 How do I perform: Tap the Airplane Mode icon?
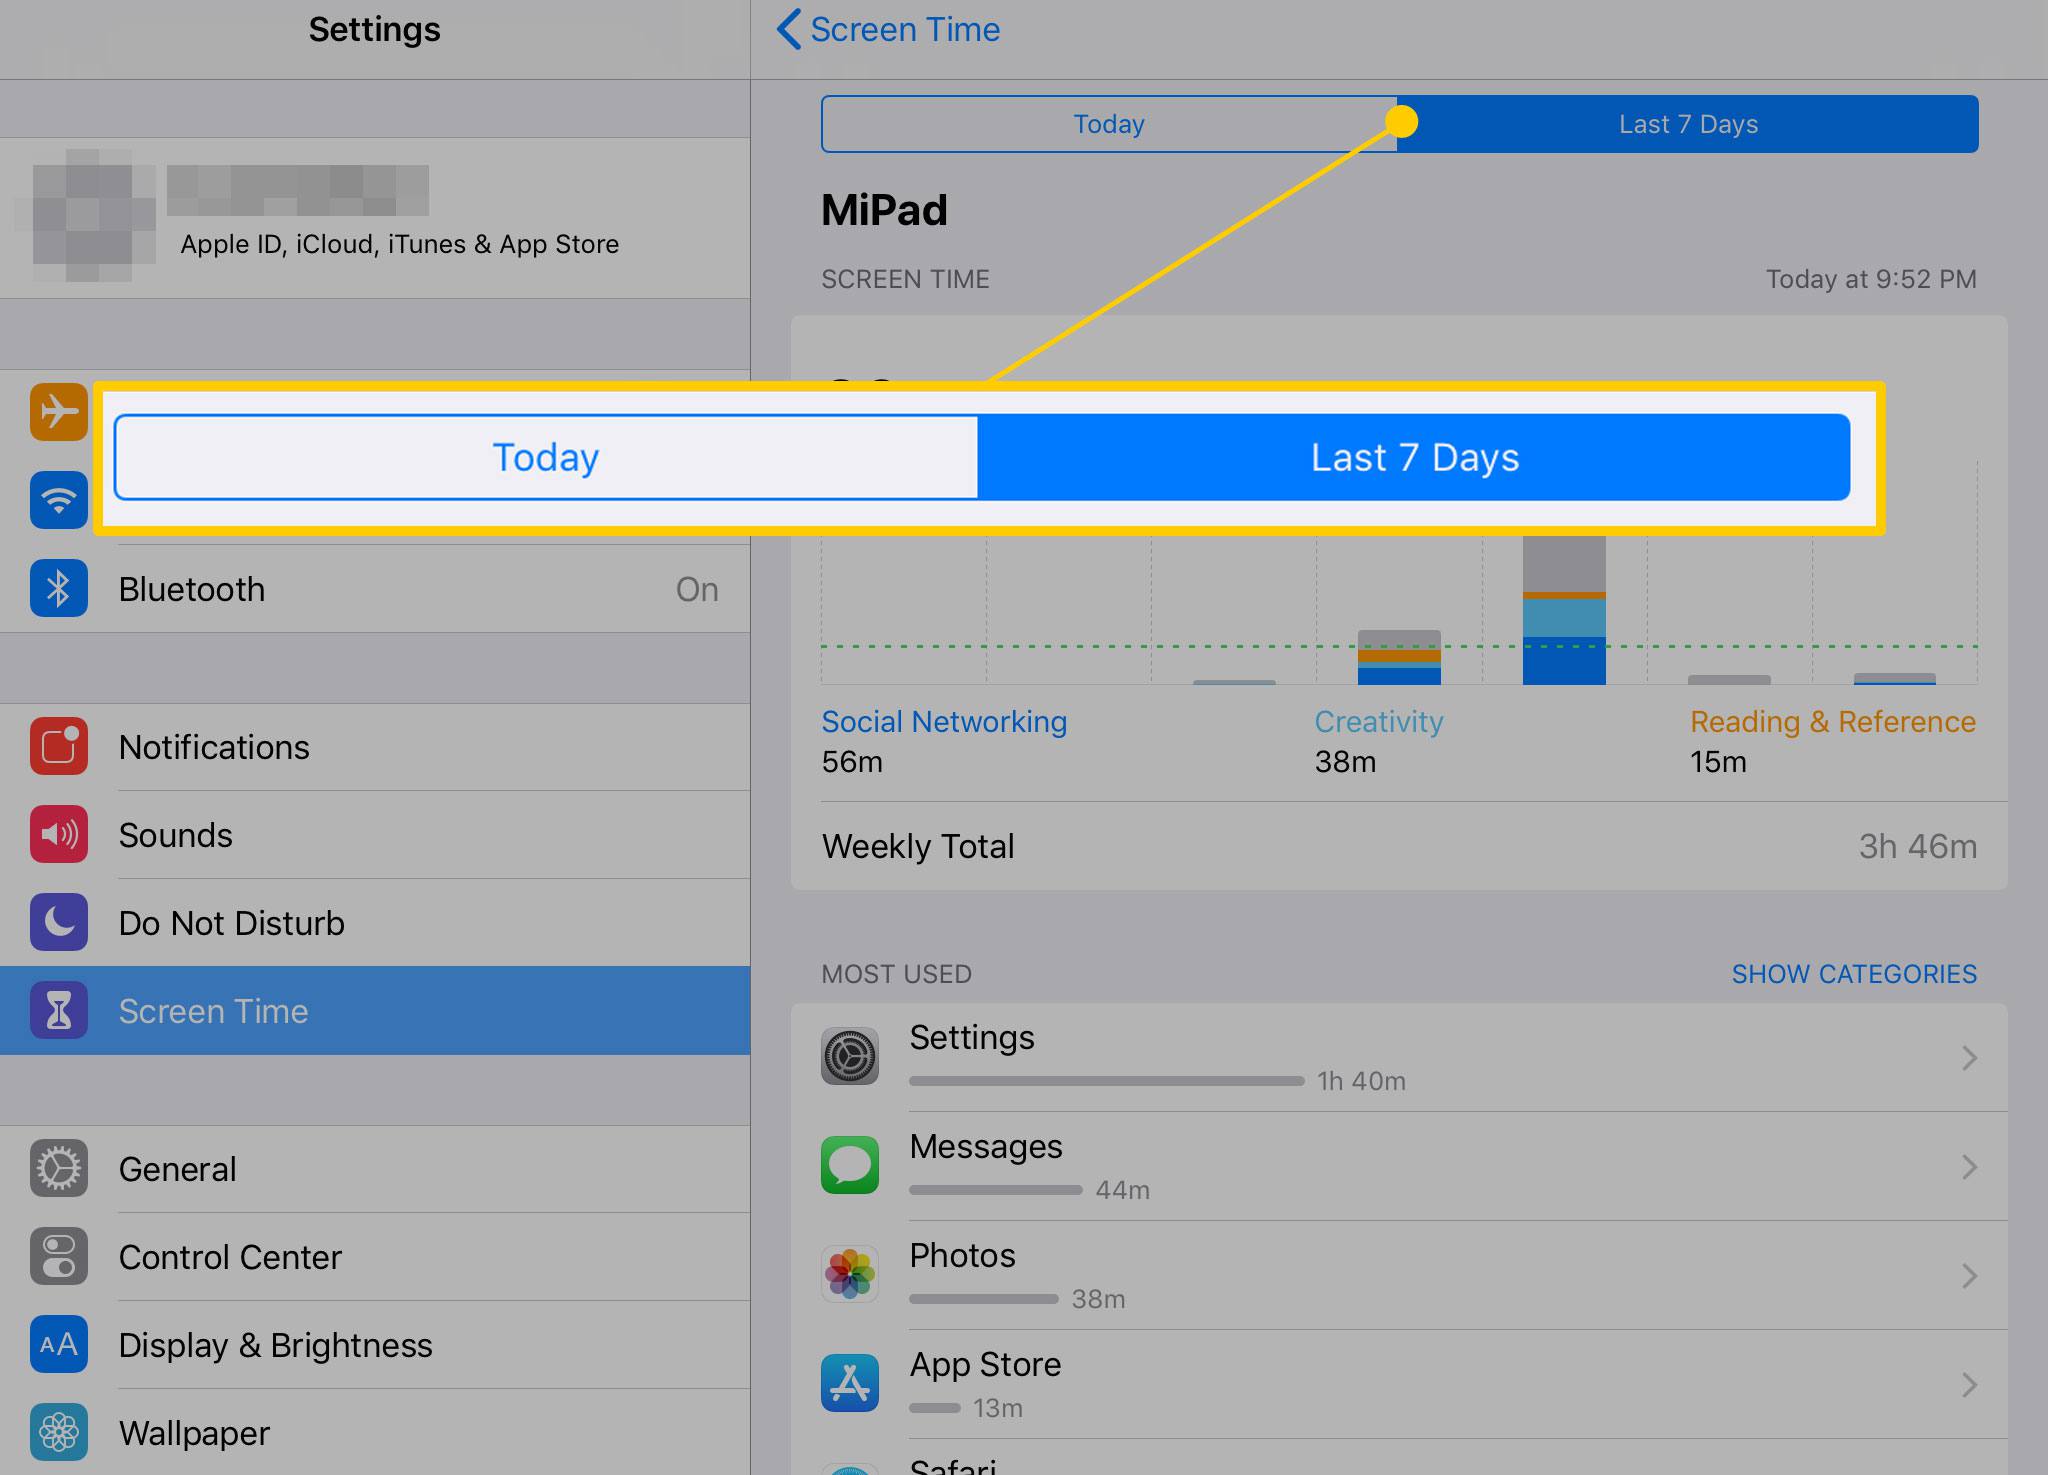[59, 411]
